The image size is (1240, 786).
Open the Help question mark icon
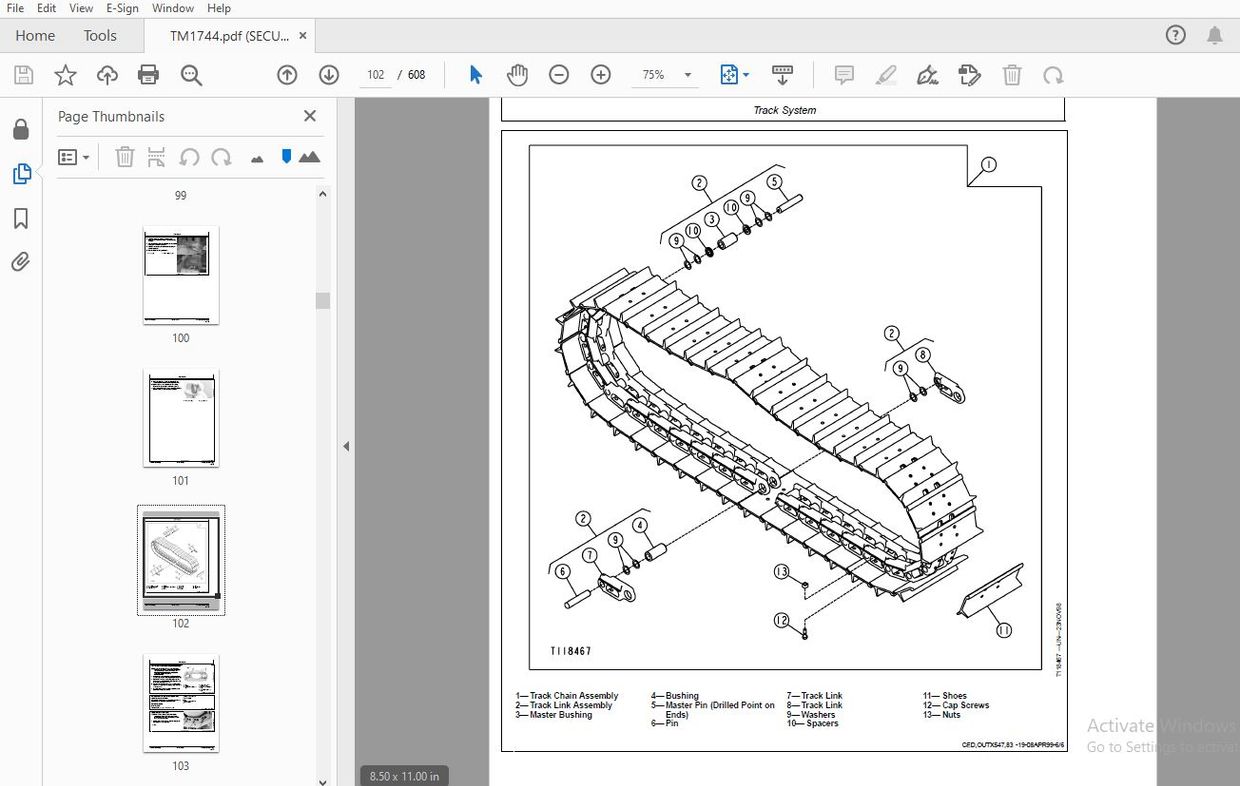pos(1176,35)
